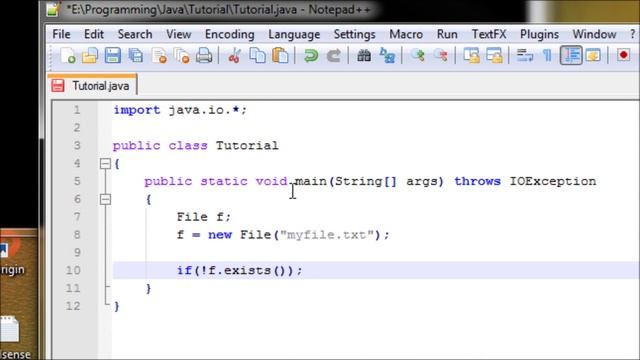This screenshot has width=640, height=360.
Task: Open the Macro menu
Action: coord(406,34)
